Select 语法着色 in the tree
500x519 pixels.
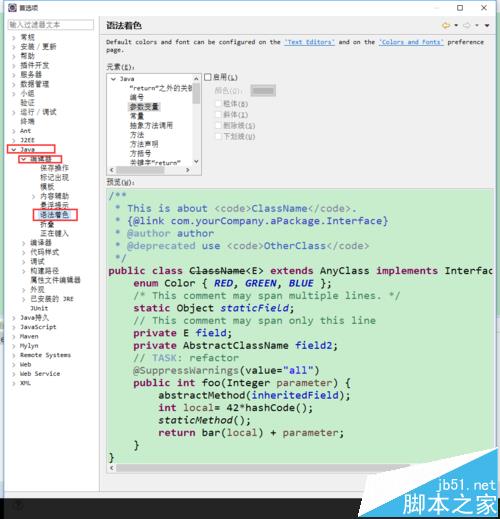(54, 215)
